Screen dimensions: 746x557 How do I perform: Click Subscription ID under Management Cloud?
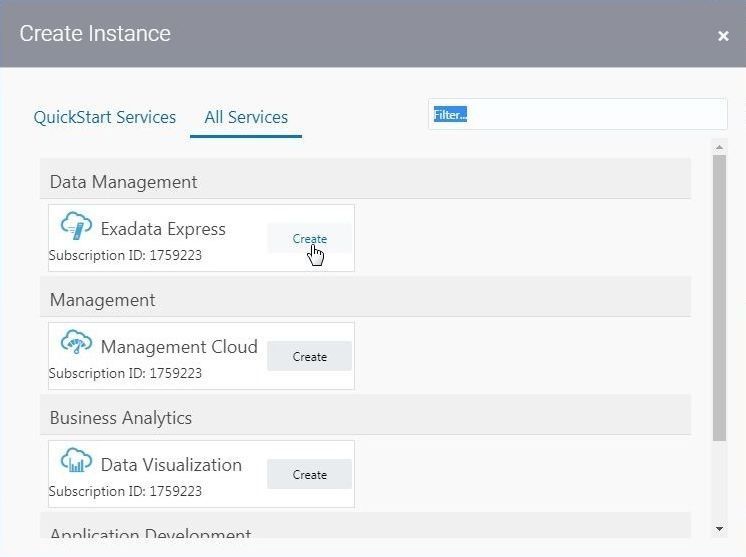pyautogui.click(x=125, y=373)
